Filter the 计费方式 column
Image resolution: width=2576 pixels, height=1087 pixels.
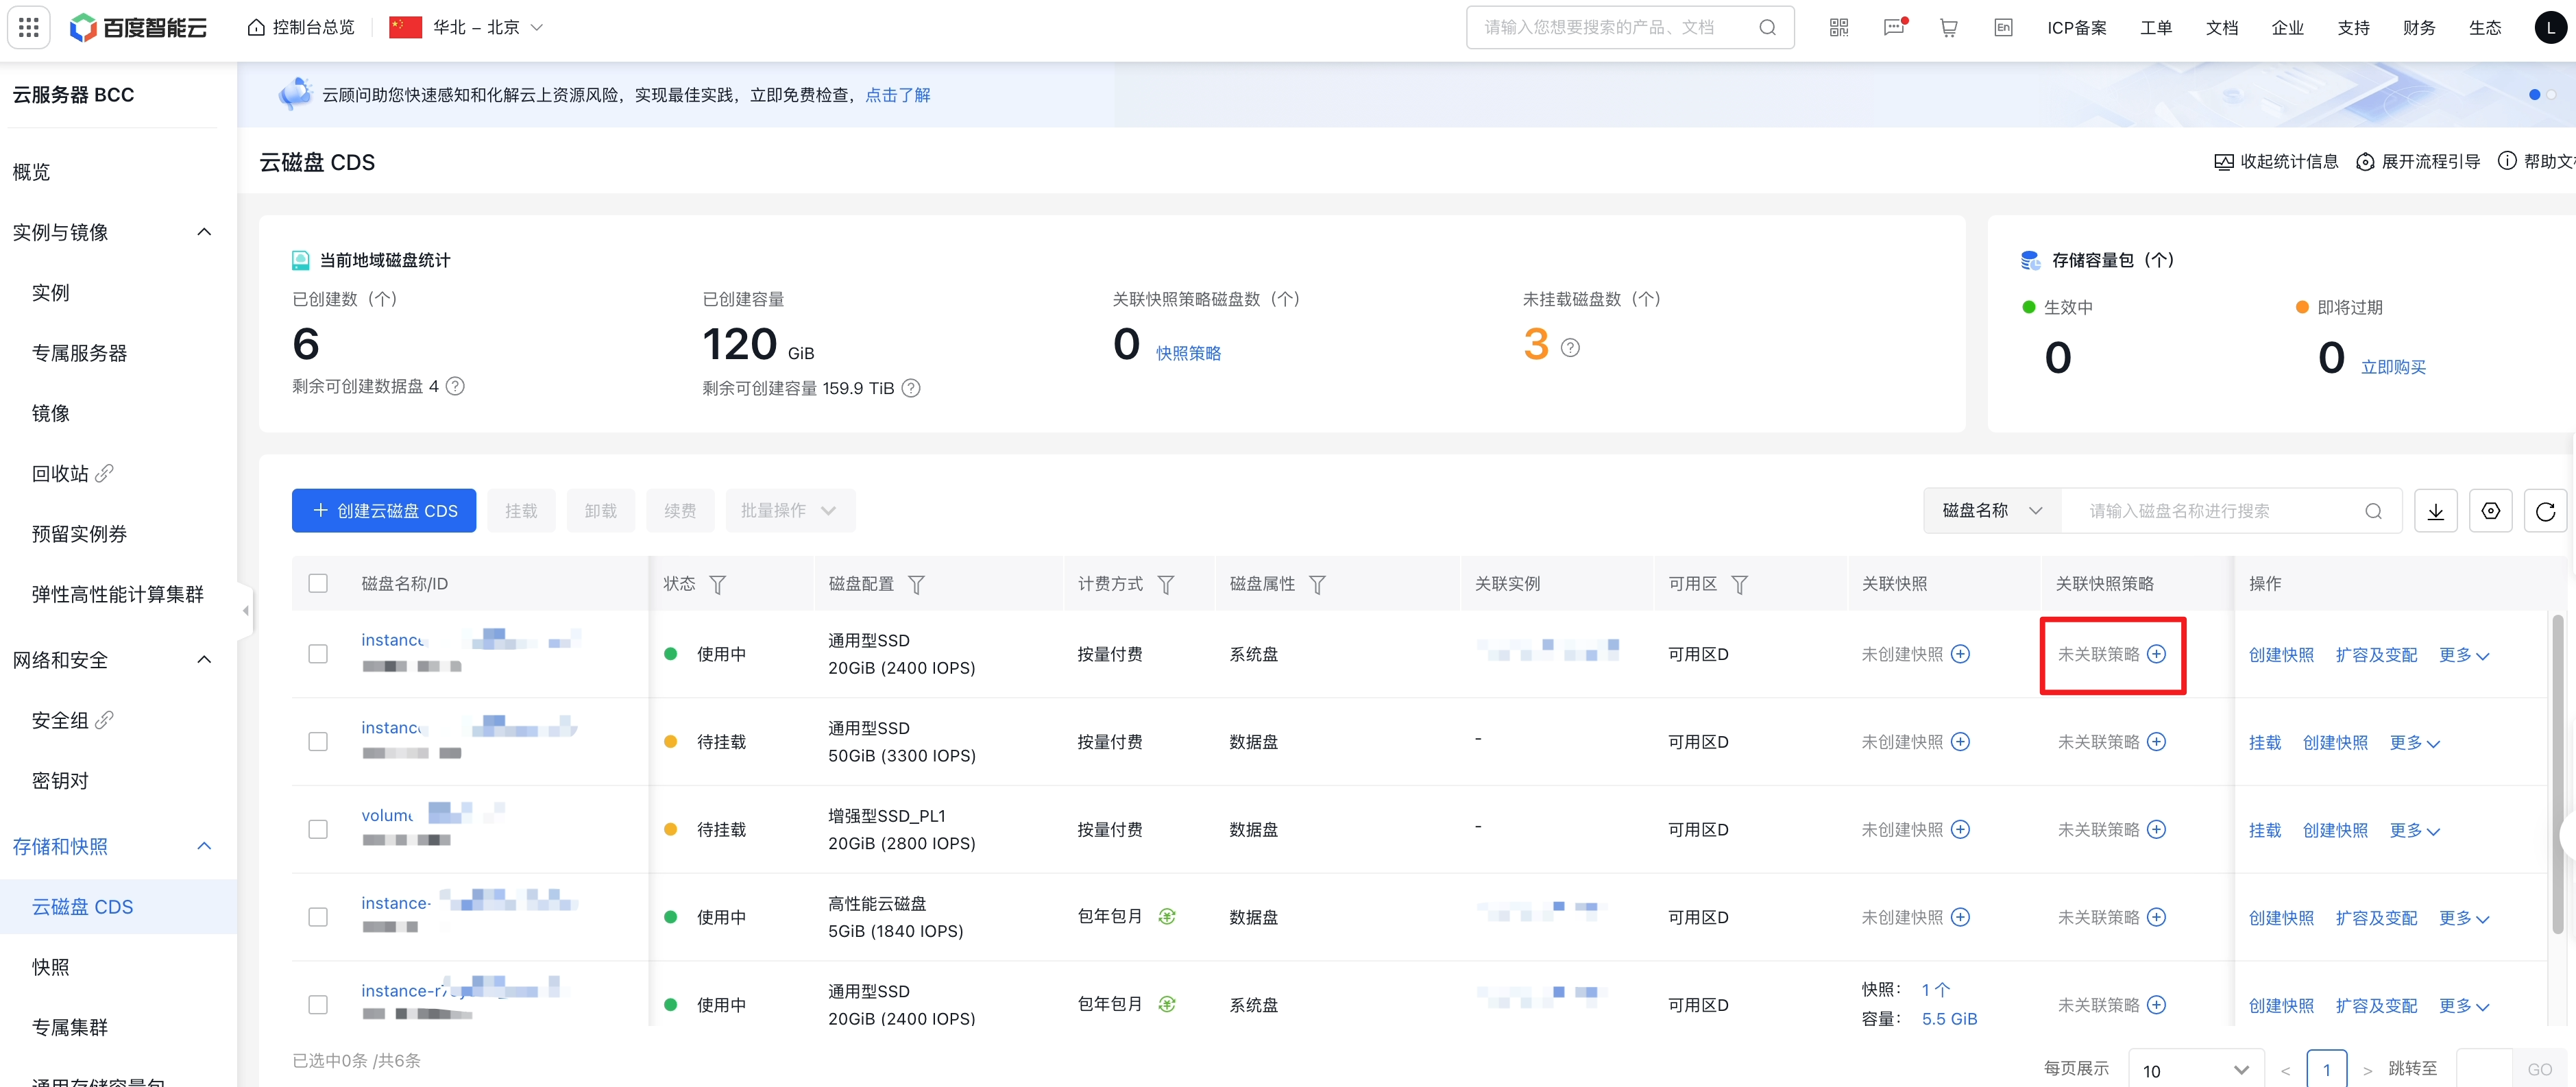[1166, 584]
